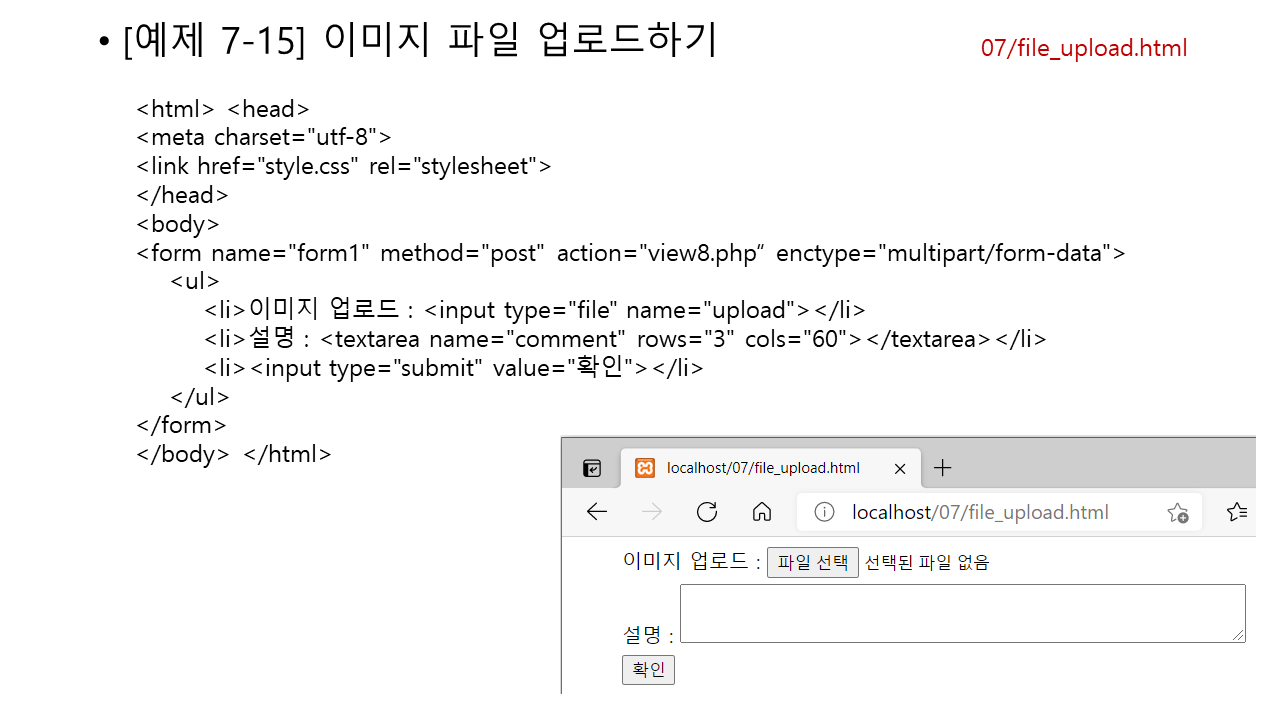The image size is (1280, 720).
Task: Open the favorites list icon
Action: click(1237, 512)
